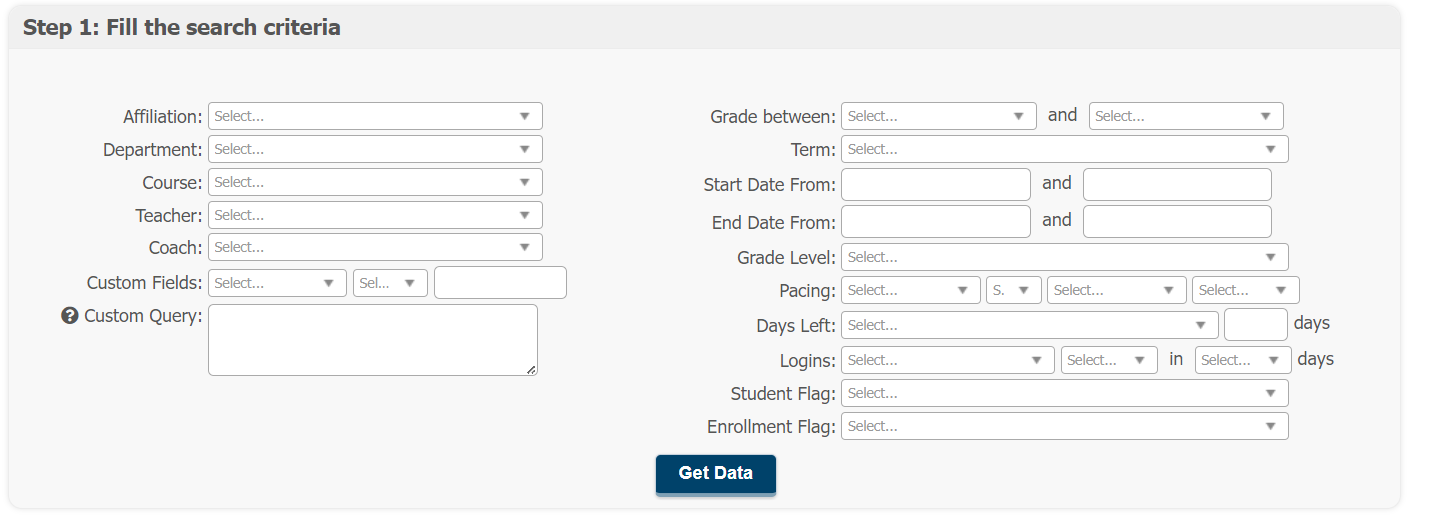Image resolution: width=1445 pixels, height=521 pixels.
Task: Open the Days Left dropdown
Action: coord(1029,325)
